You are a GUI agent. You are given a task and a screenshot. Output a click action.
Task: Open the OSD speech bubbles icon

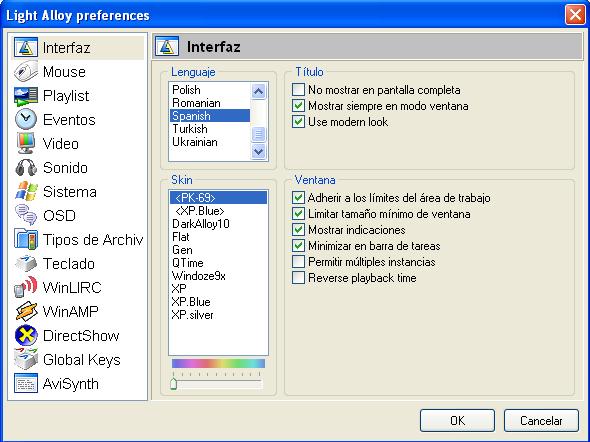pyautogui.click(x=26, y=216)
